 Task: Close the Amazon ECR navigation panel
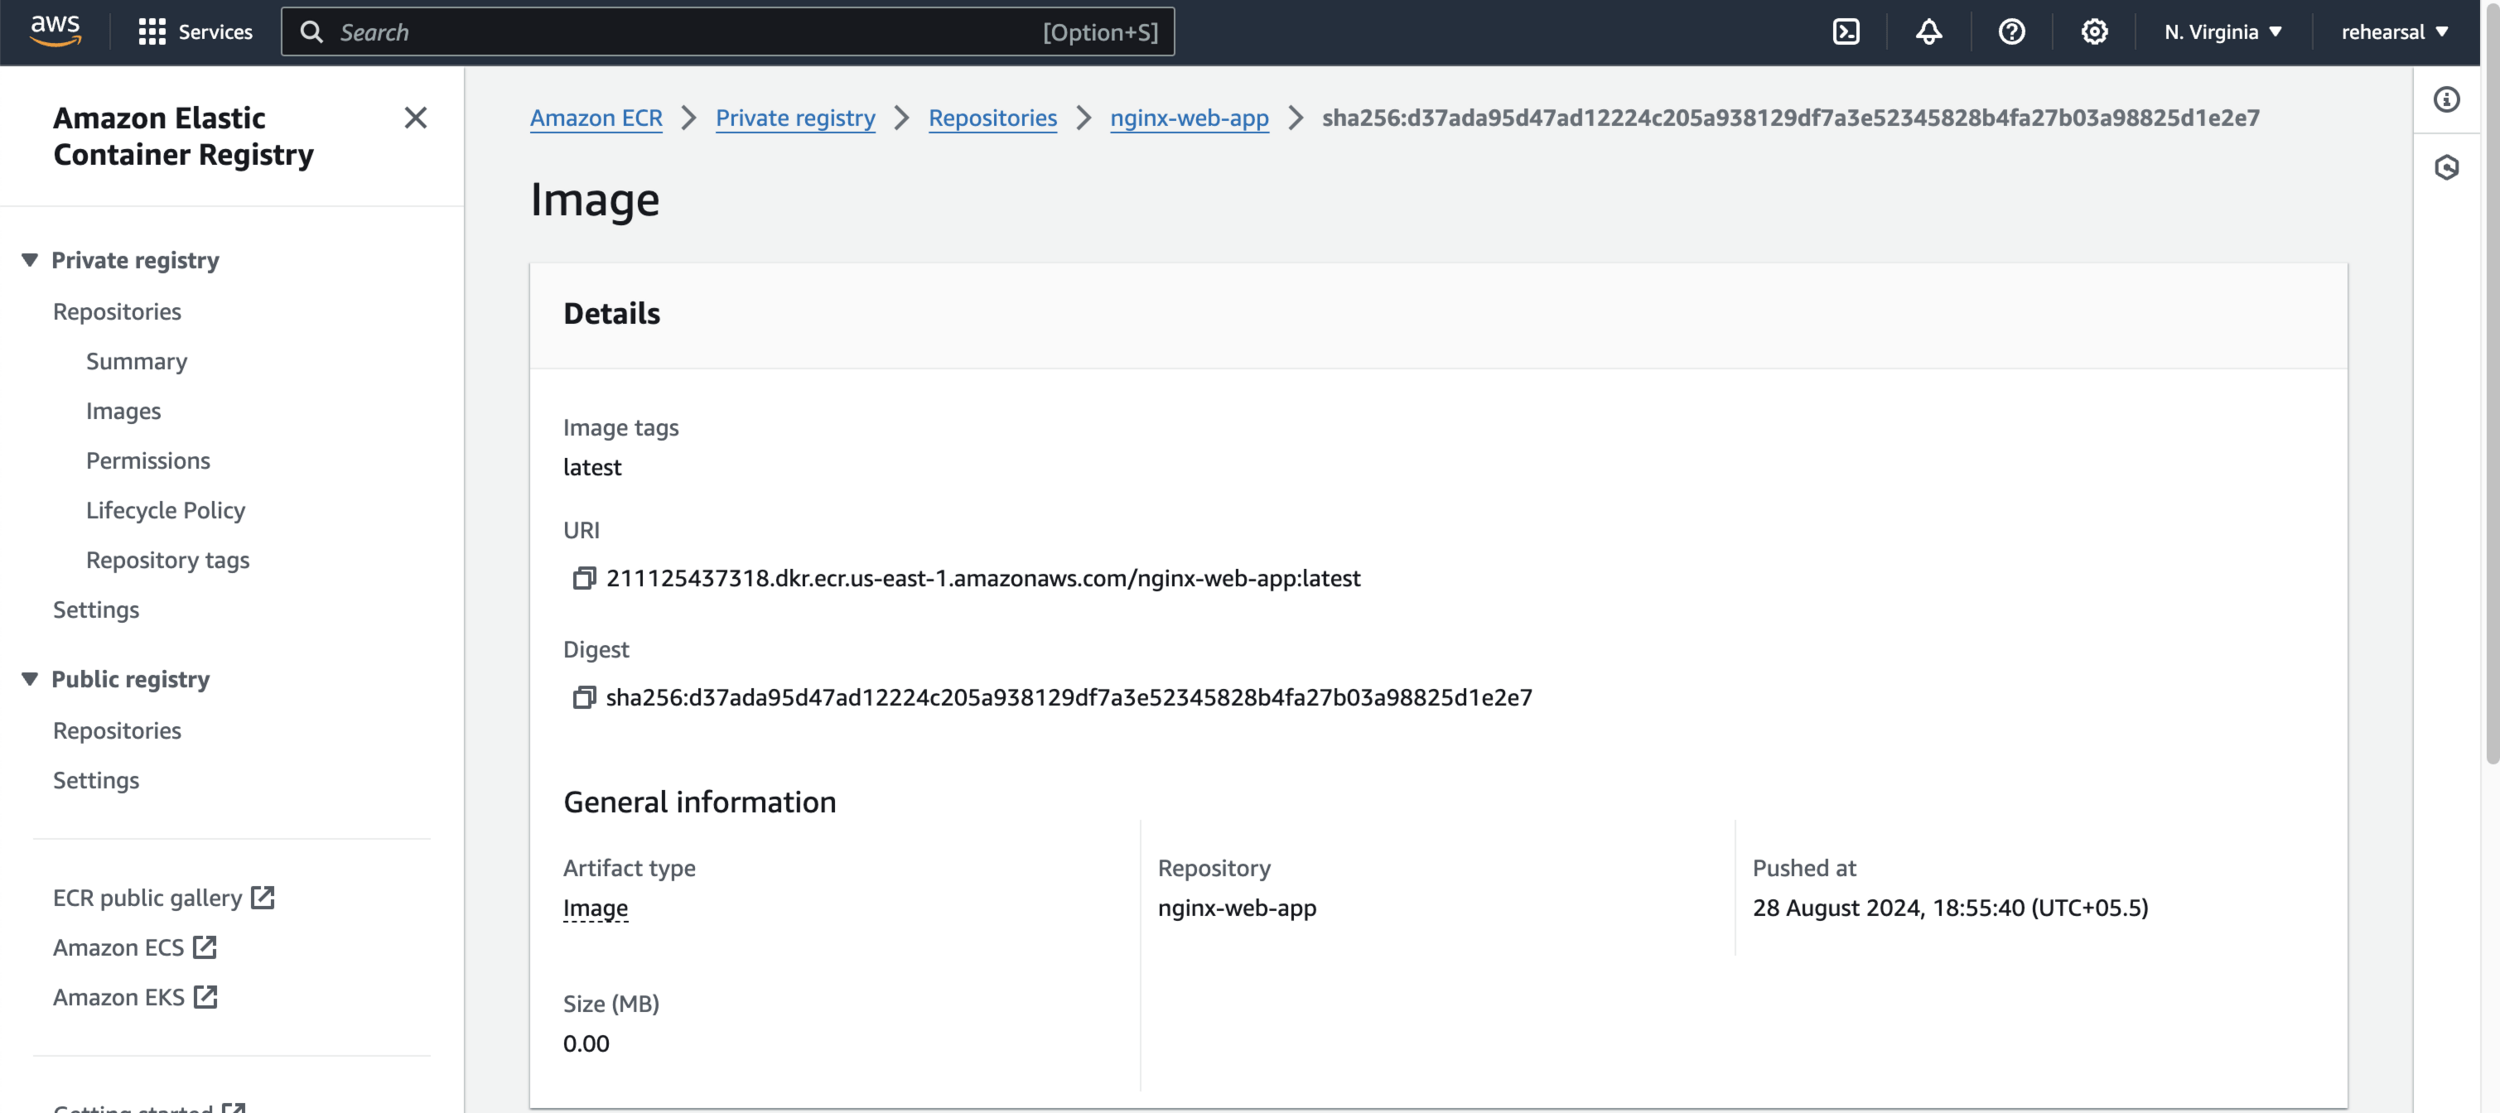[415, 118]
